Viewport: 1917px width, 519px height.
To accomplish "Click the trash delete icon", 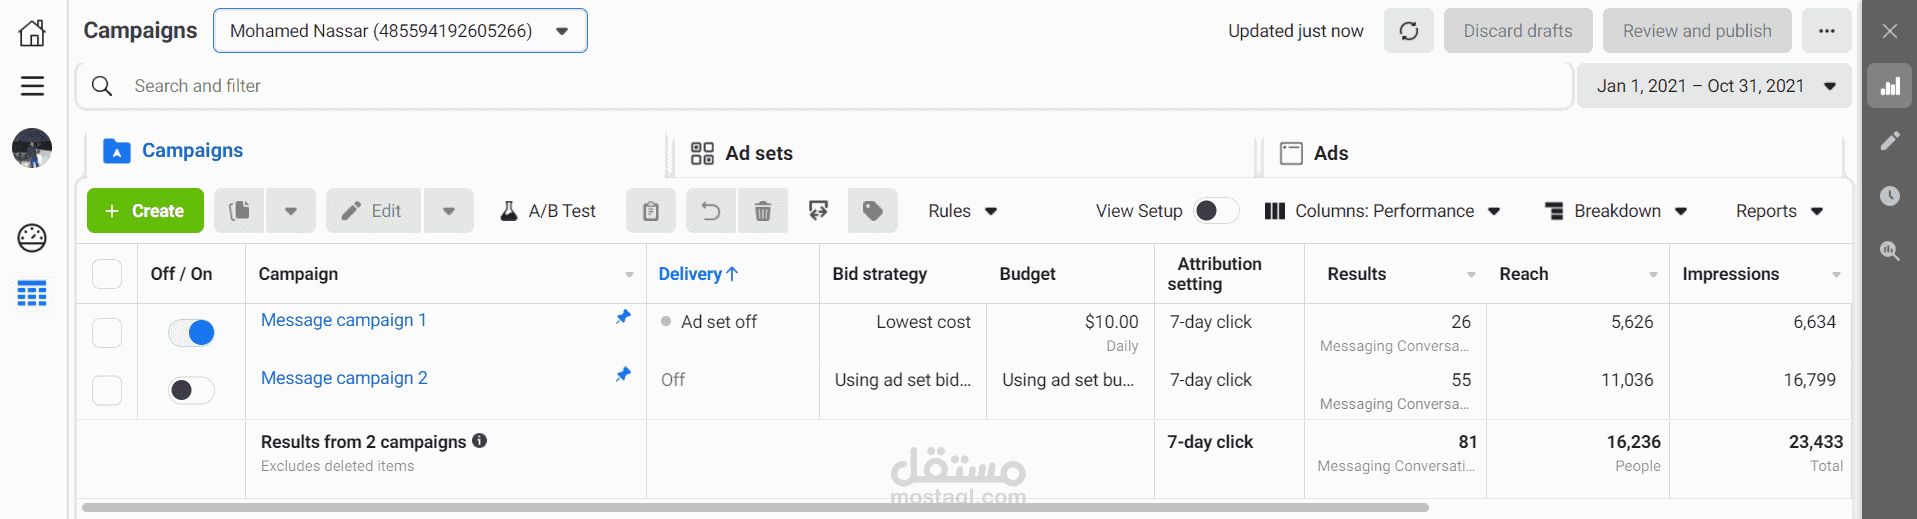I will coord(762,211).
